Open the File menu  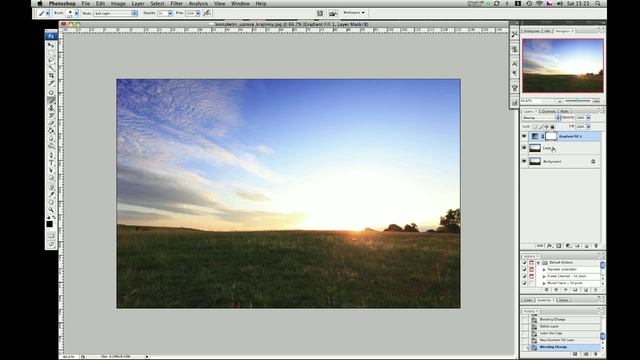(86, 4)
